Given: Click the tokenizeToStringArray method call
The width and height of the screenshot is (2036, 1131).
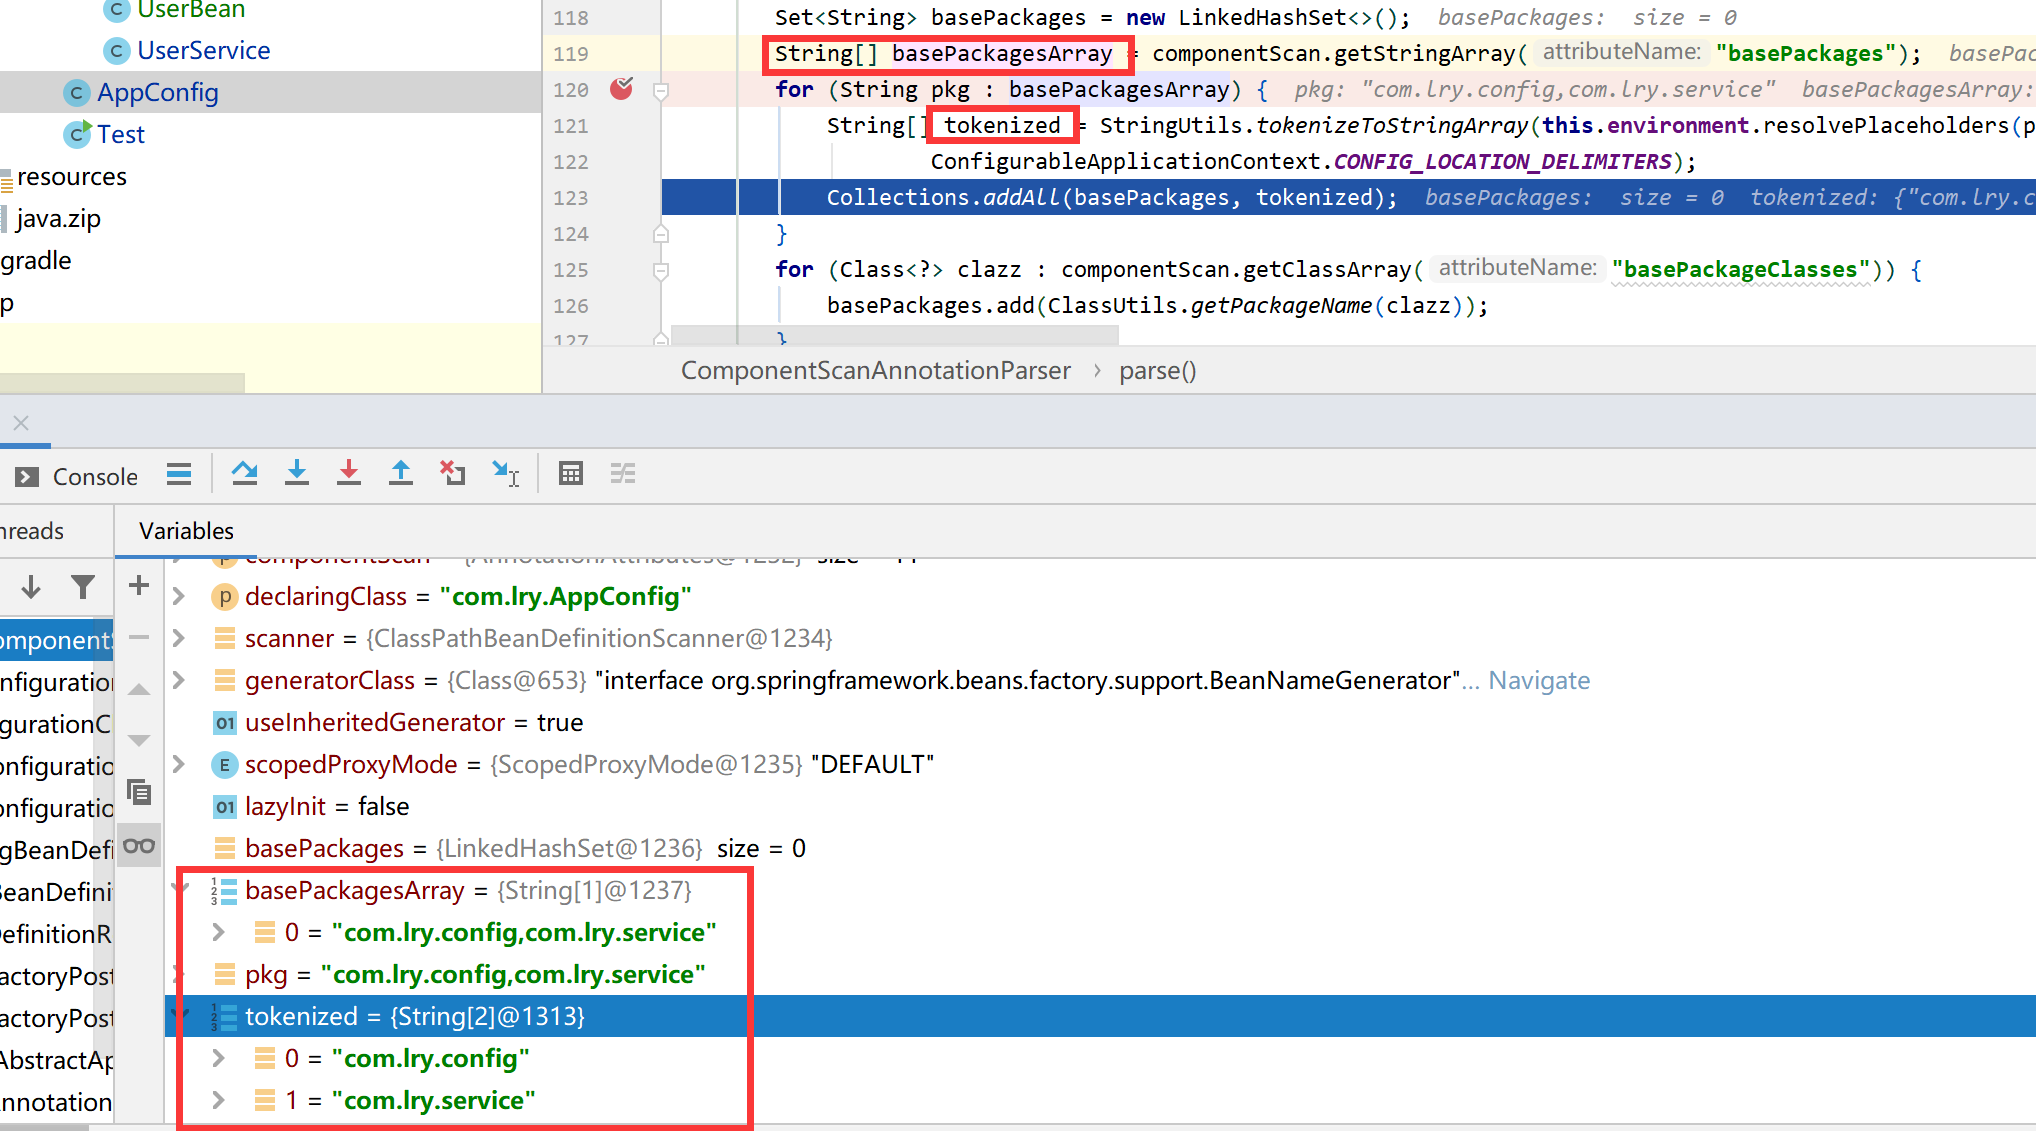Looking at the screenshot, I should tap(1392, 126).
